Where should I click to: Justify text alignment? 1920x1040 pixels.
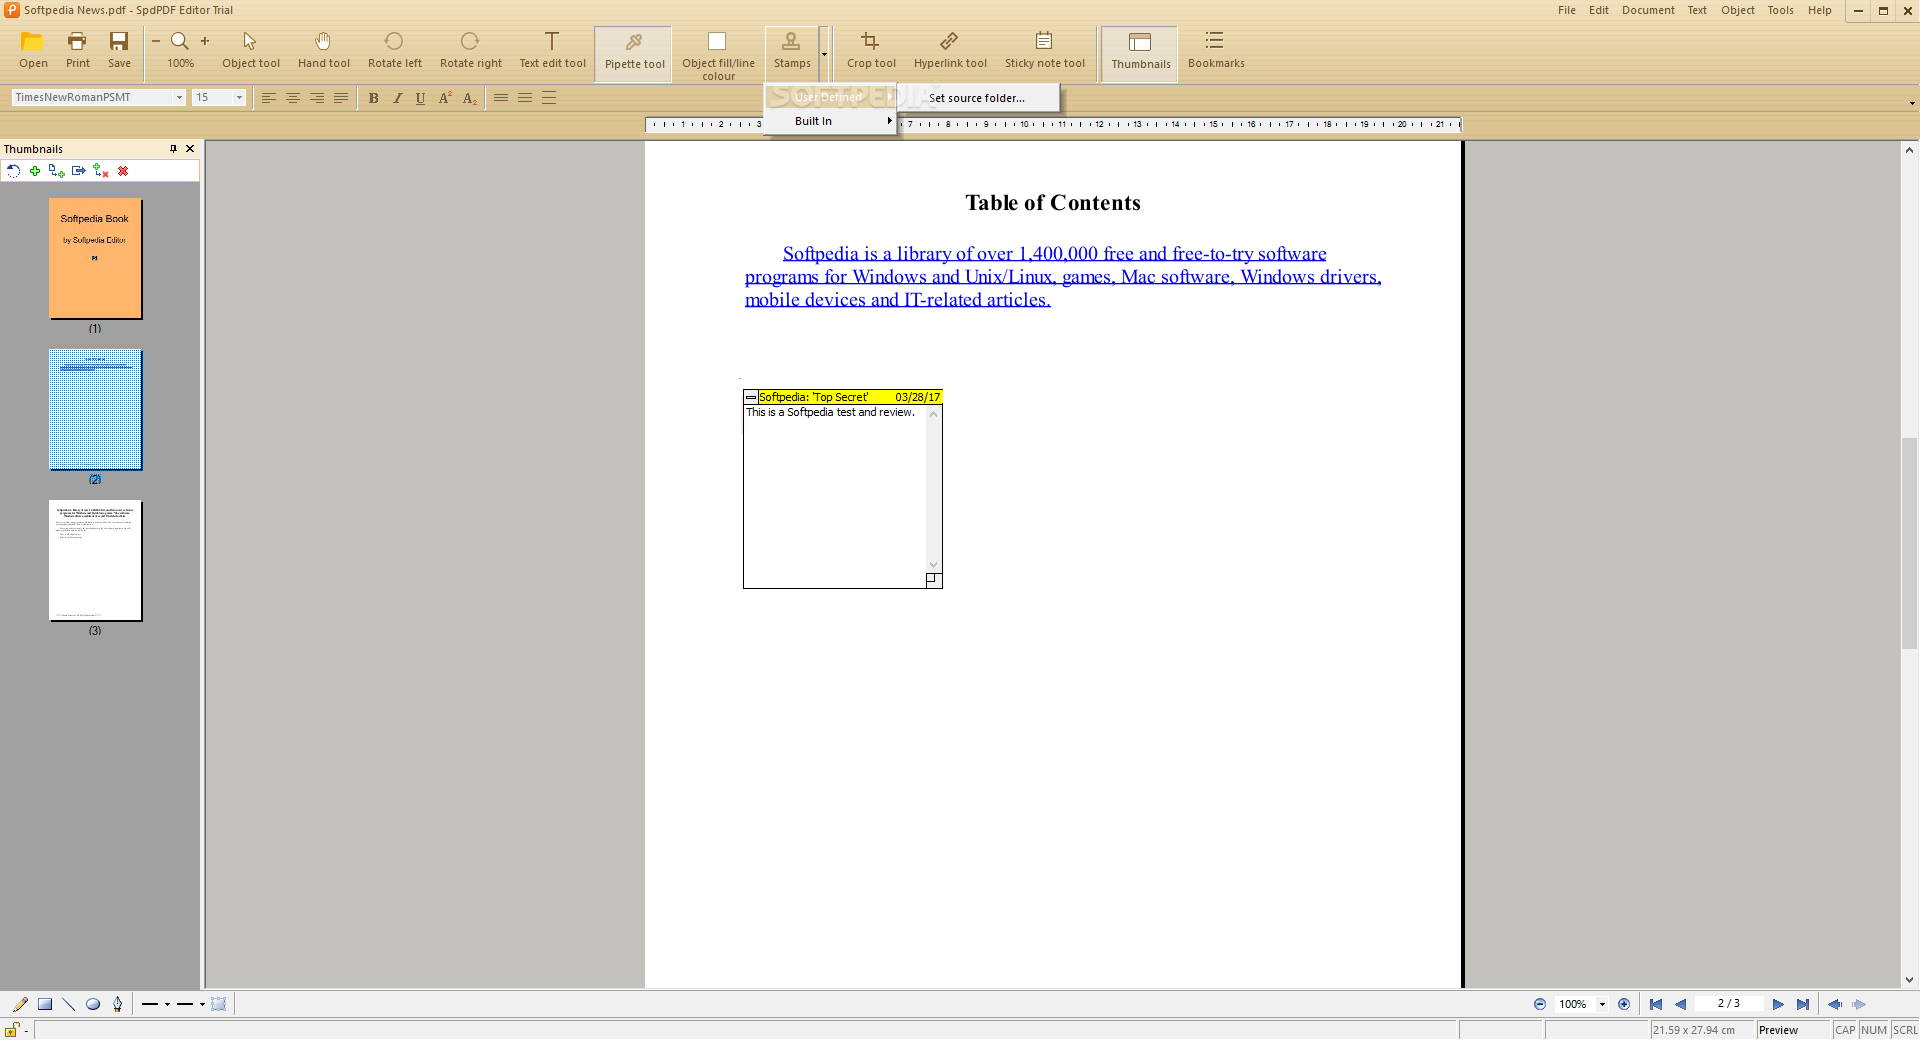(x=341, y=98)
